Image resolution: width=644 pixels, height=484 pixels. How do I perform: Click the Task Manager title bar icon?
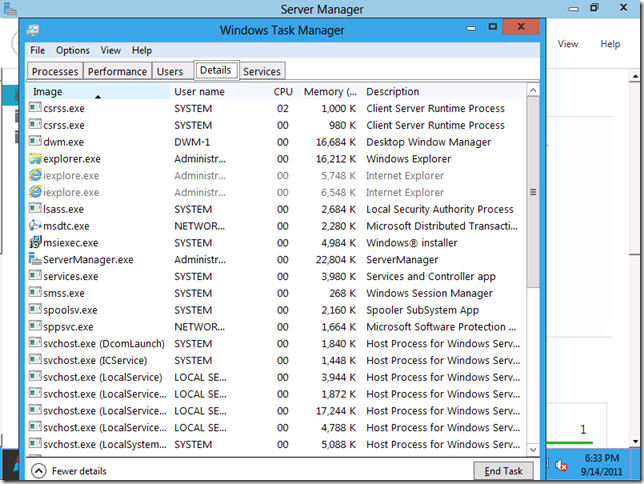pos(33,30)
